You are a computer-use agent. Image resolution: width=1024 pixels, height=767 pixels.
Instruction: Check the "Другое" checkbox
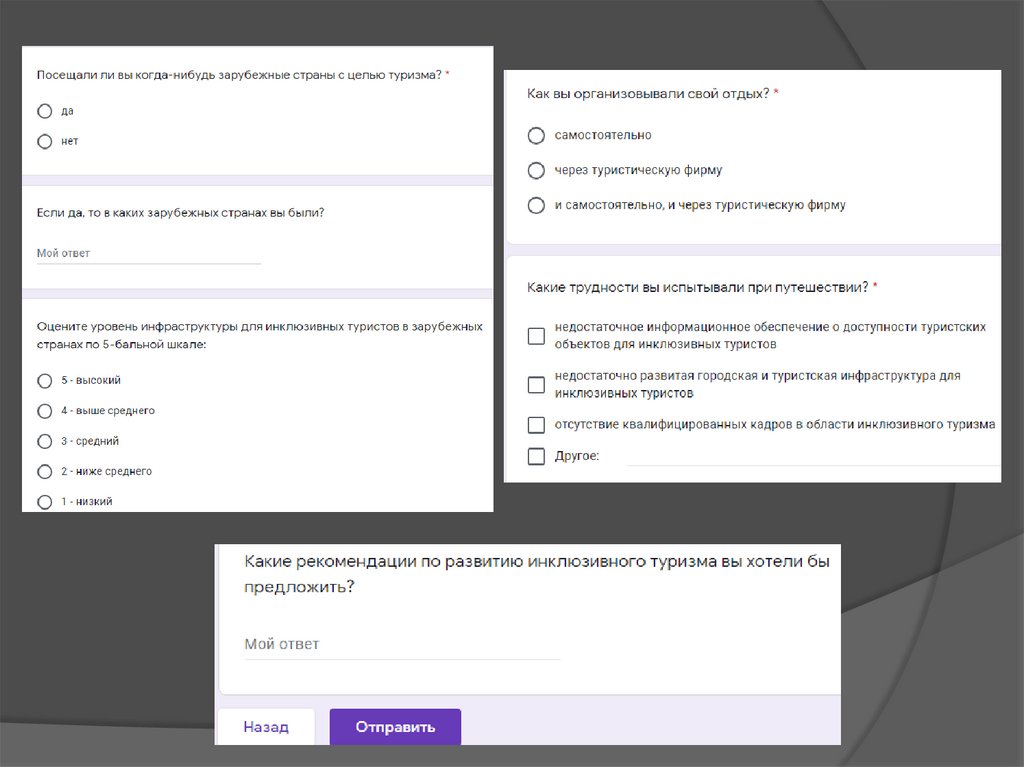pos(536,457)
